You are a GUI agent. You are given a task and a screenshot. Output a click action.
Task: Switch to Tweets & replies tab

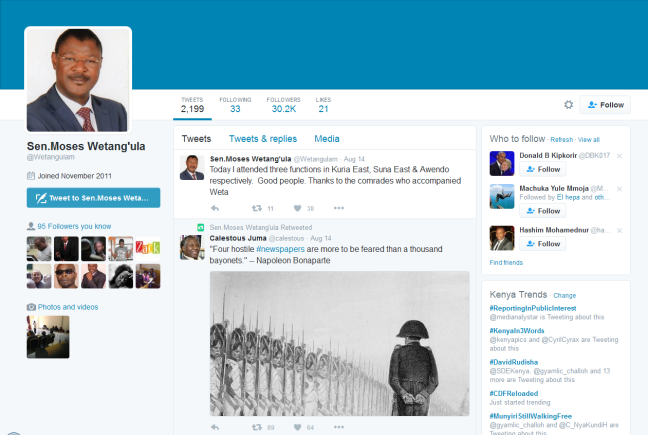pyautogui.click(x=263, y=139)
